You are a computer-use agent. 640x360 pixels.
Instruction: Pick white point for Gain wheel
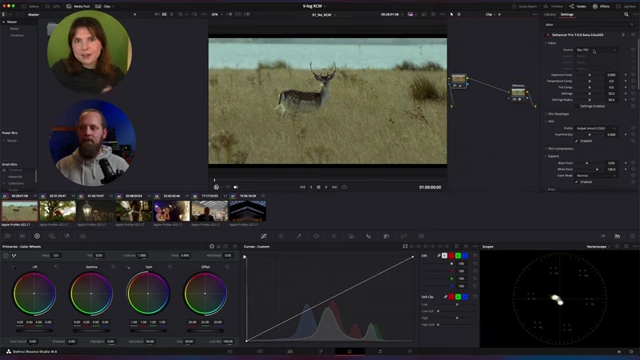[x=128, y=267]
